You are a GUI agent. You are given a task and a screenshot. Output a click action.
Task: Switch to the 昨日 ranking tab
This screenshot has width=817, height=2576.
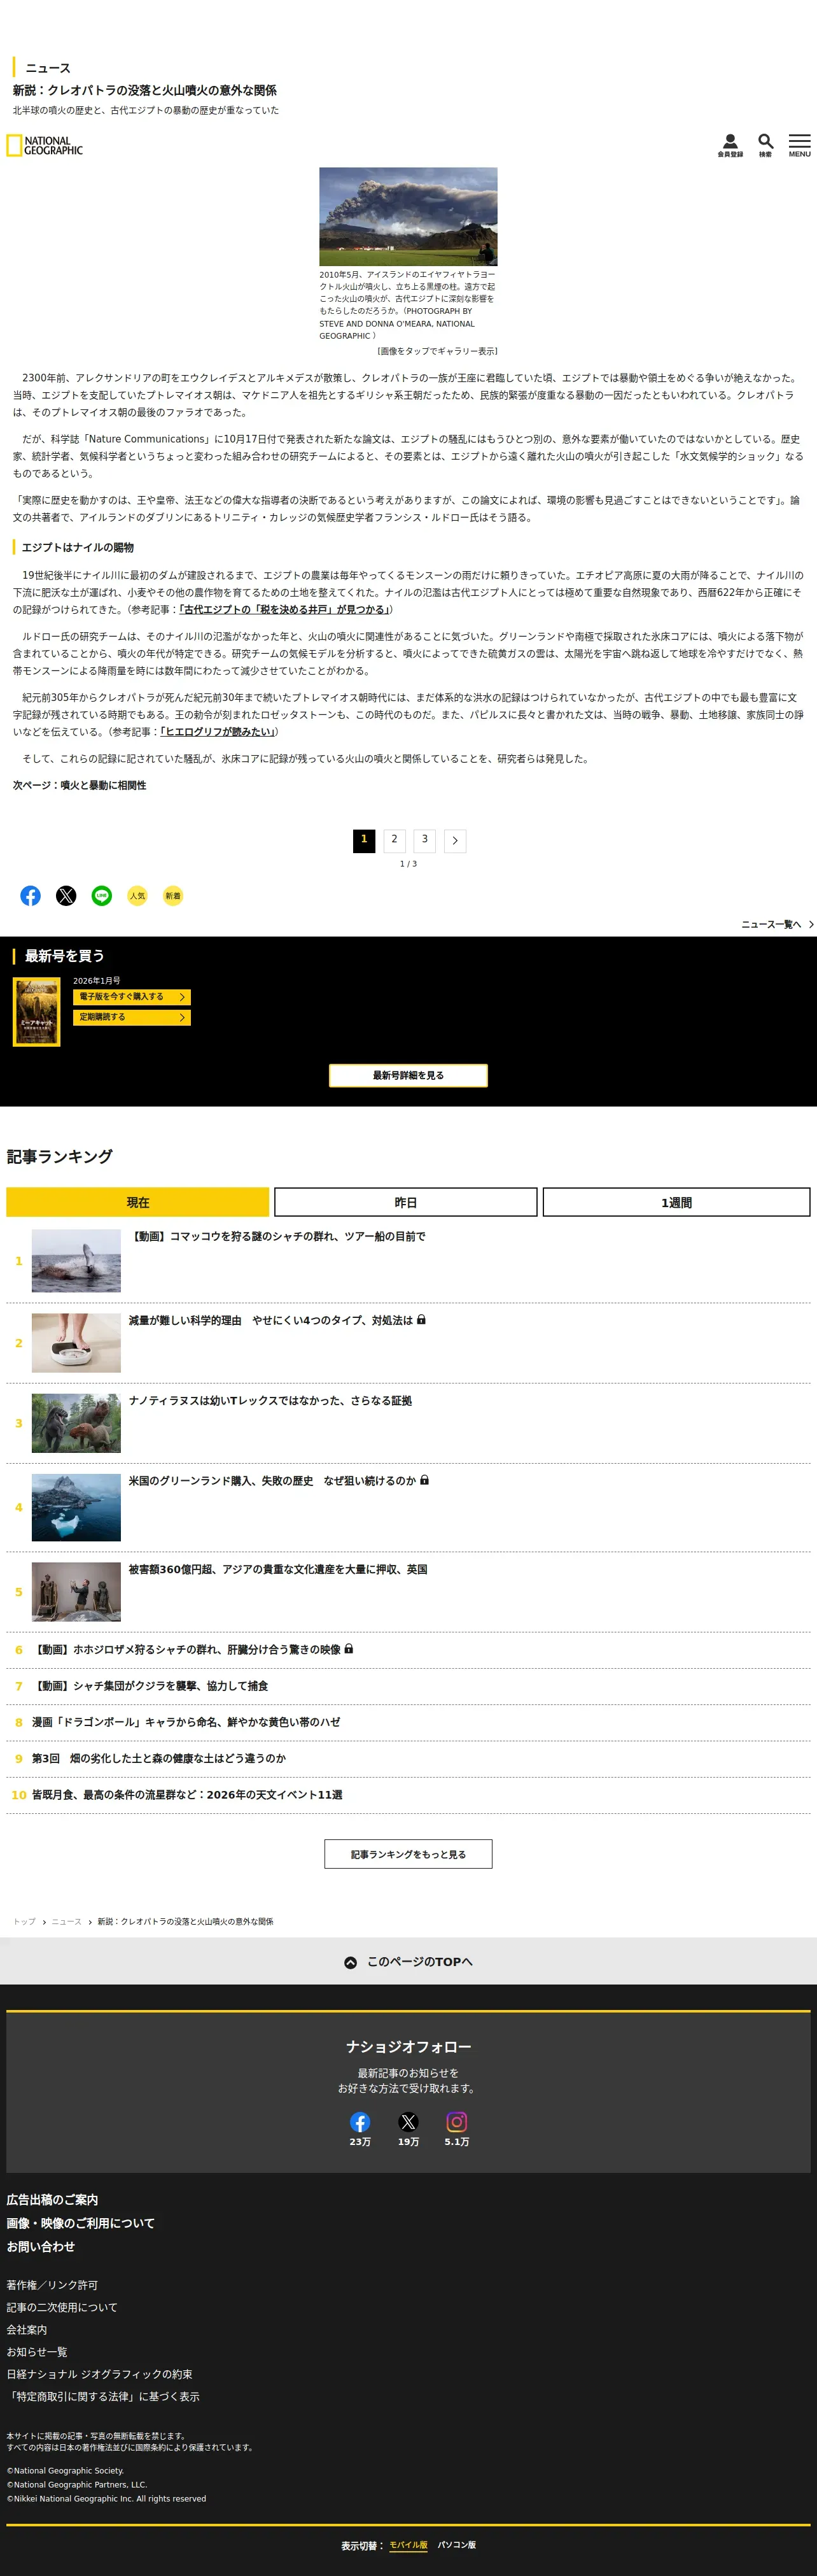point(406,1202)
